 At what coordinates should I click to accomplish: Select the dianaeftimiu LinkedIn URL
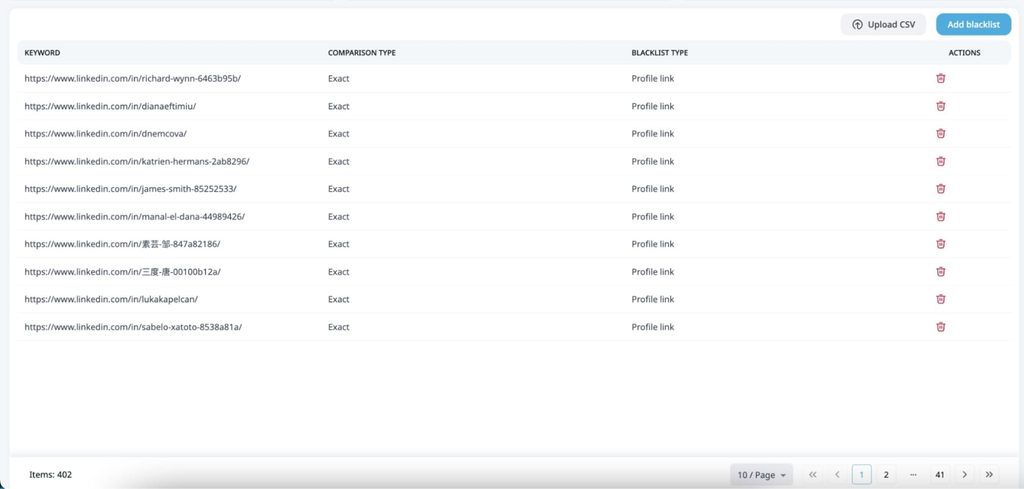pyautogui.click(x=110, y=106)
